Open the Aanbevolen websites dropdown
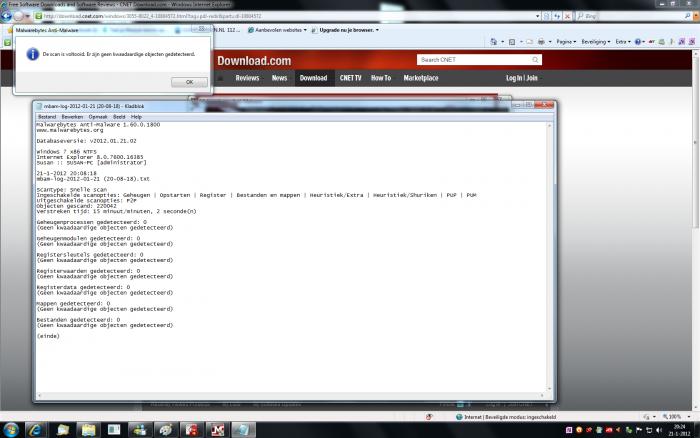This screenshot has width=700, height=438. 277,30
